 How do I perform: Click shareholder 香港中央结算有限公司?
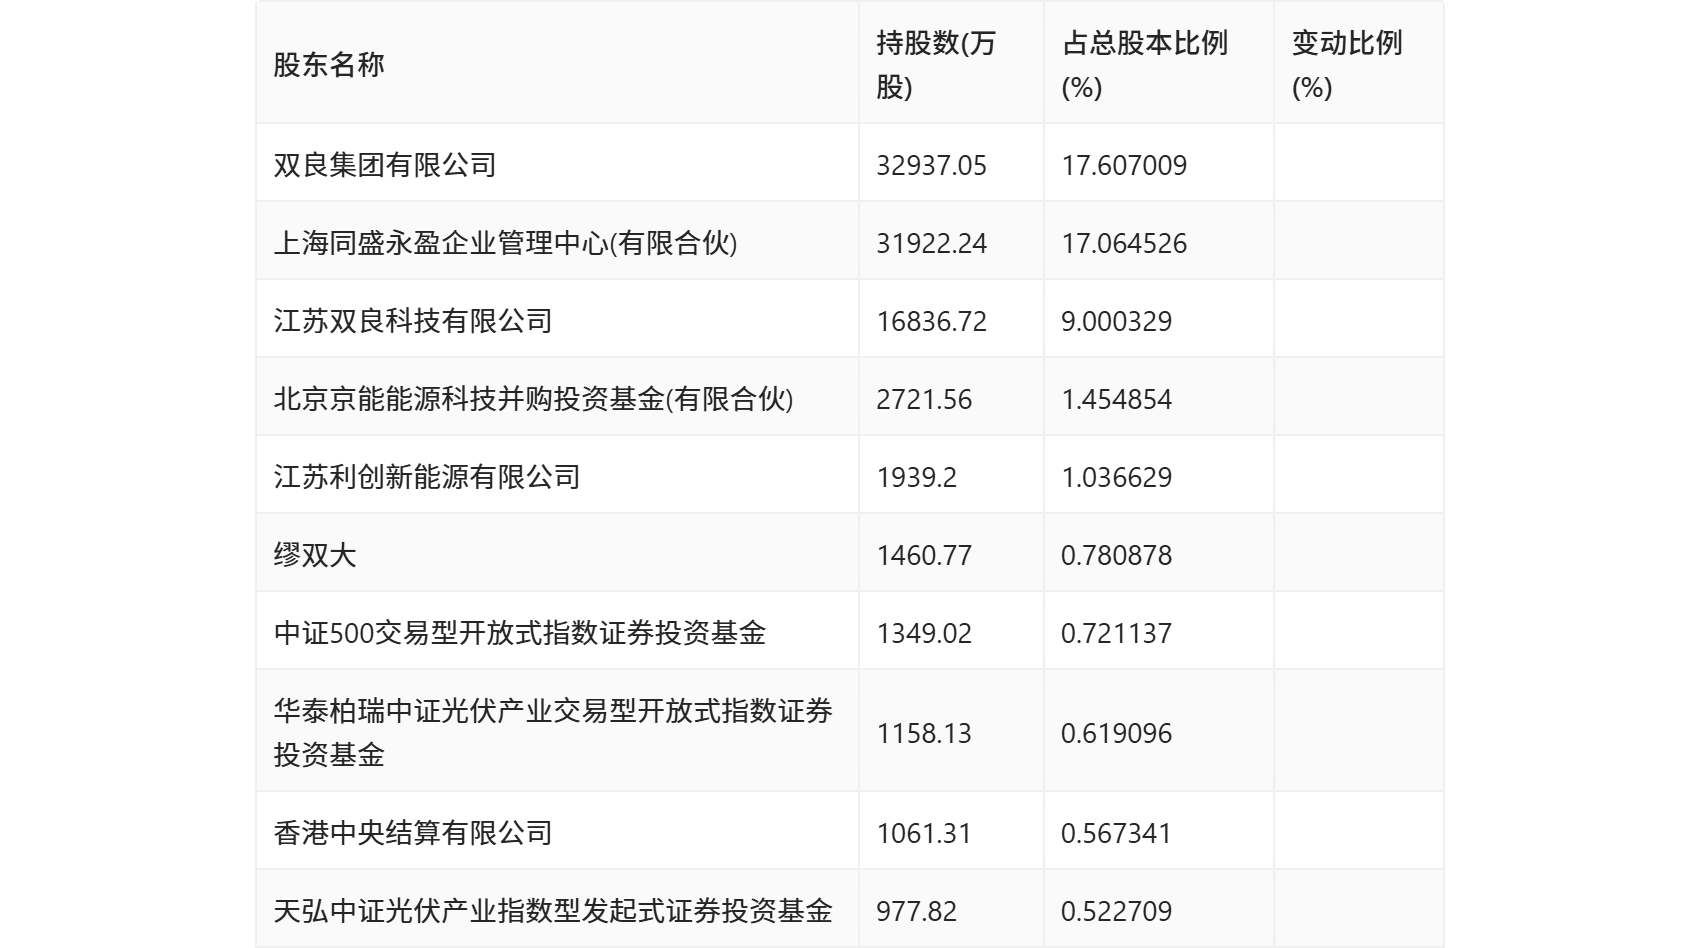click(413, 833)
